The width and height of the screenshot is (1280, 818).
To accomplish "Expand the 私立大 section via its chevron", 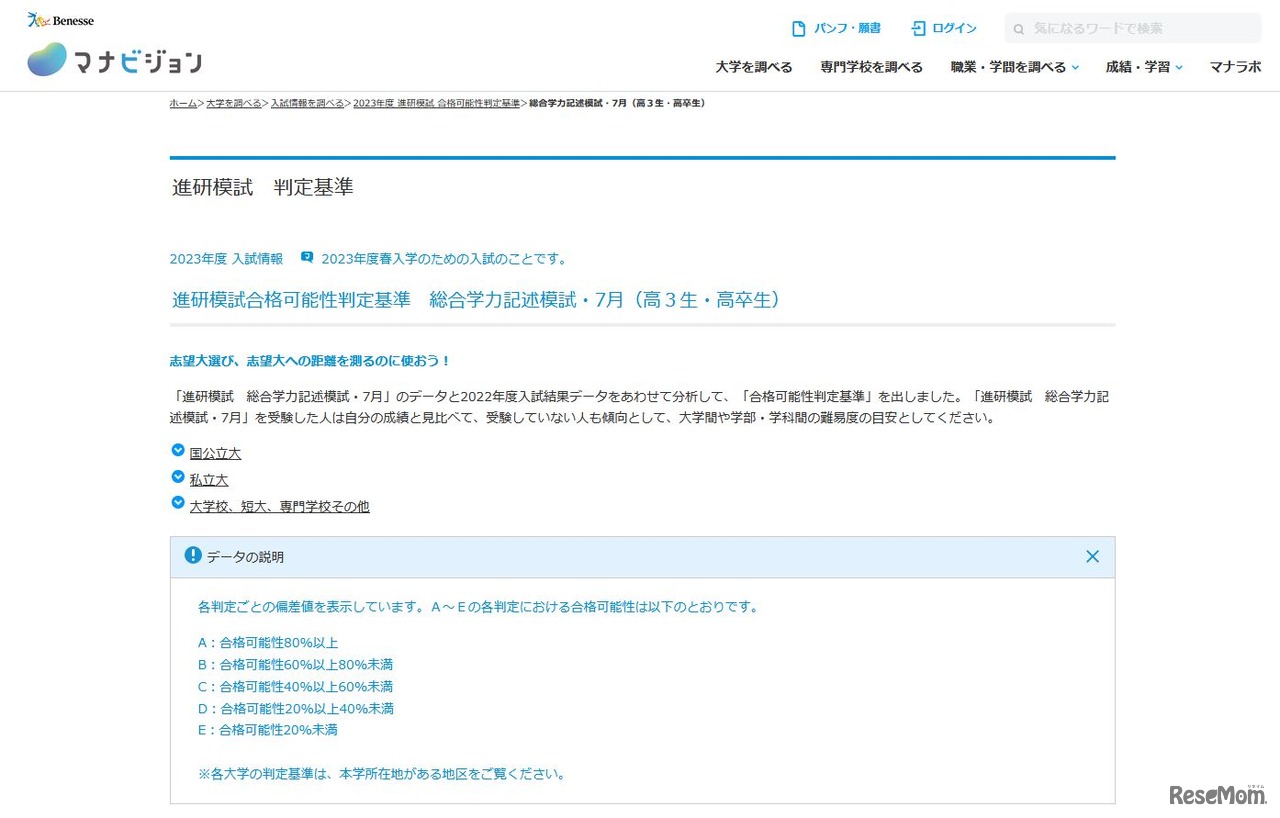I will (x=177, y=475).
